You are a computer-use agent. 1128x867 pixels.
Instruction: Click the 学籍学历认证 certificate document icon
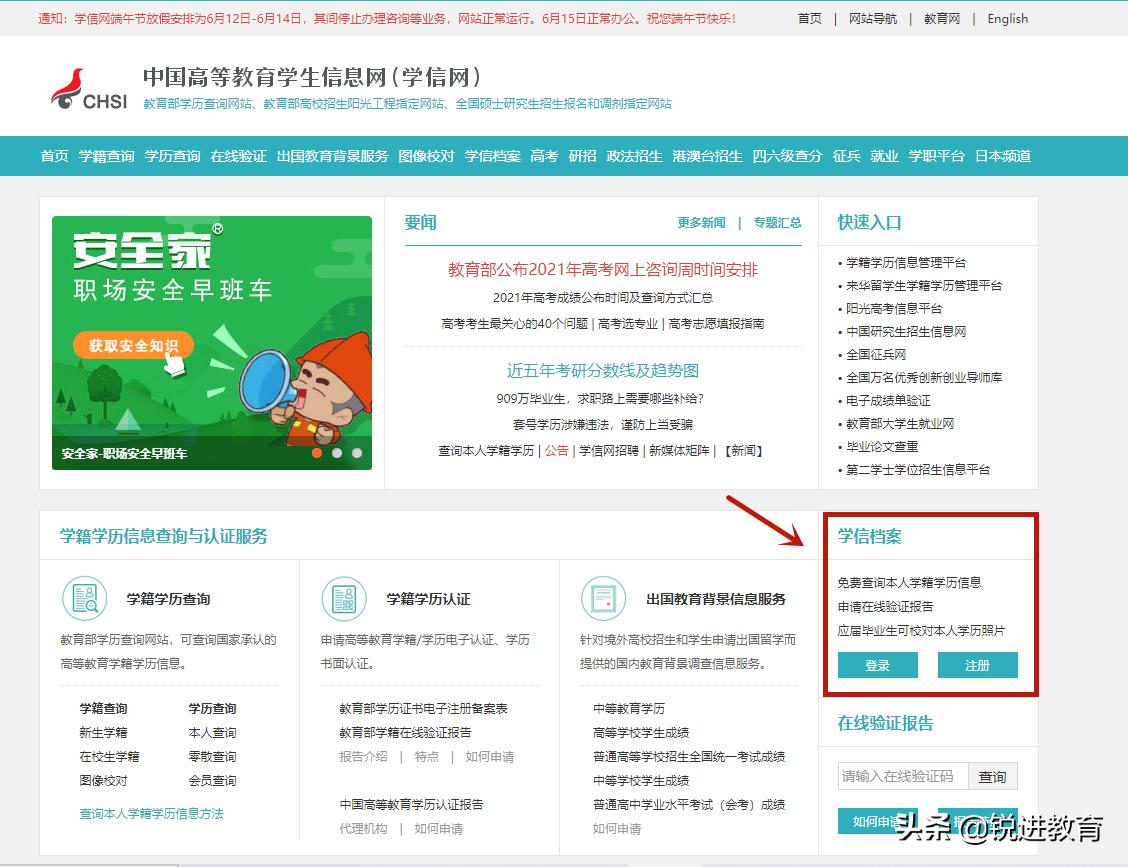pos(344,598)
